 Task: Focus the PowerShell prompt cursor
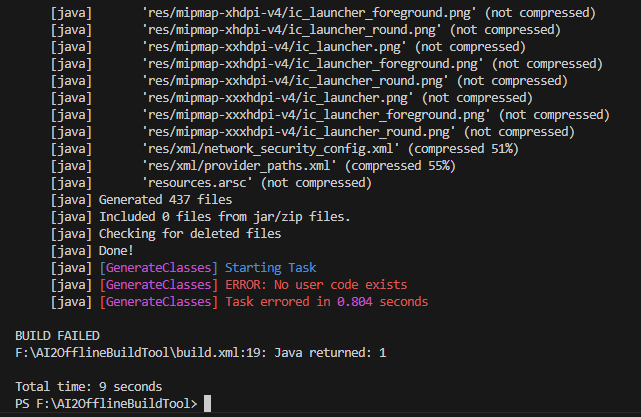click(207, 404)
